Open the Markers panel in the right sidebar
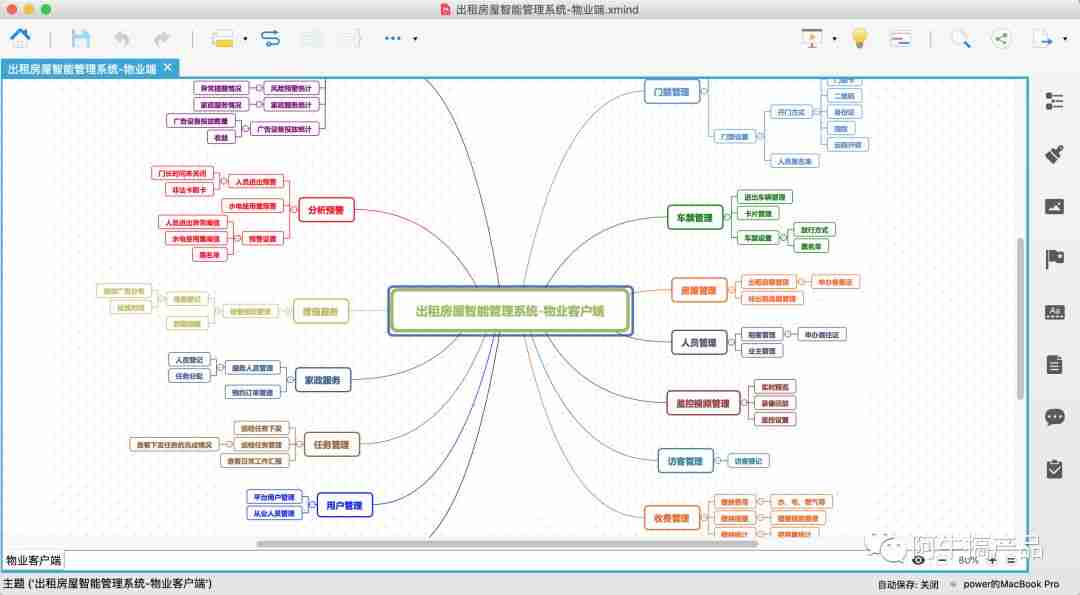This screenshot has height=595, width=1080. [1055, 258]
